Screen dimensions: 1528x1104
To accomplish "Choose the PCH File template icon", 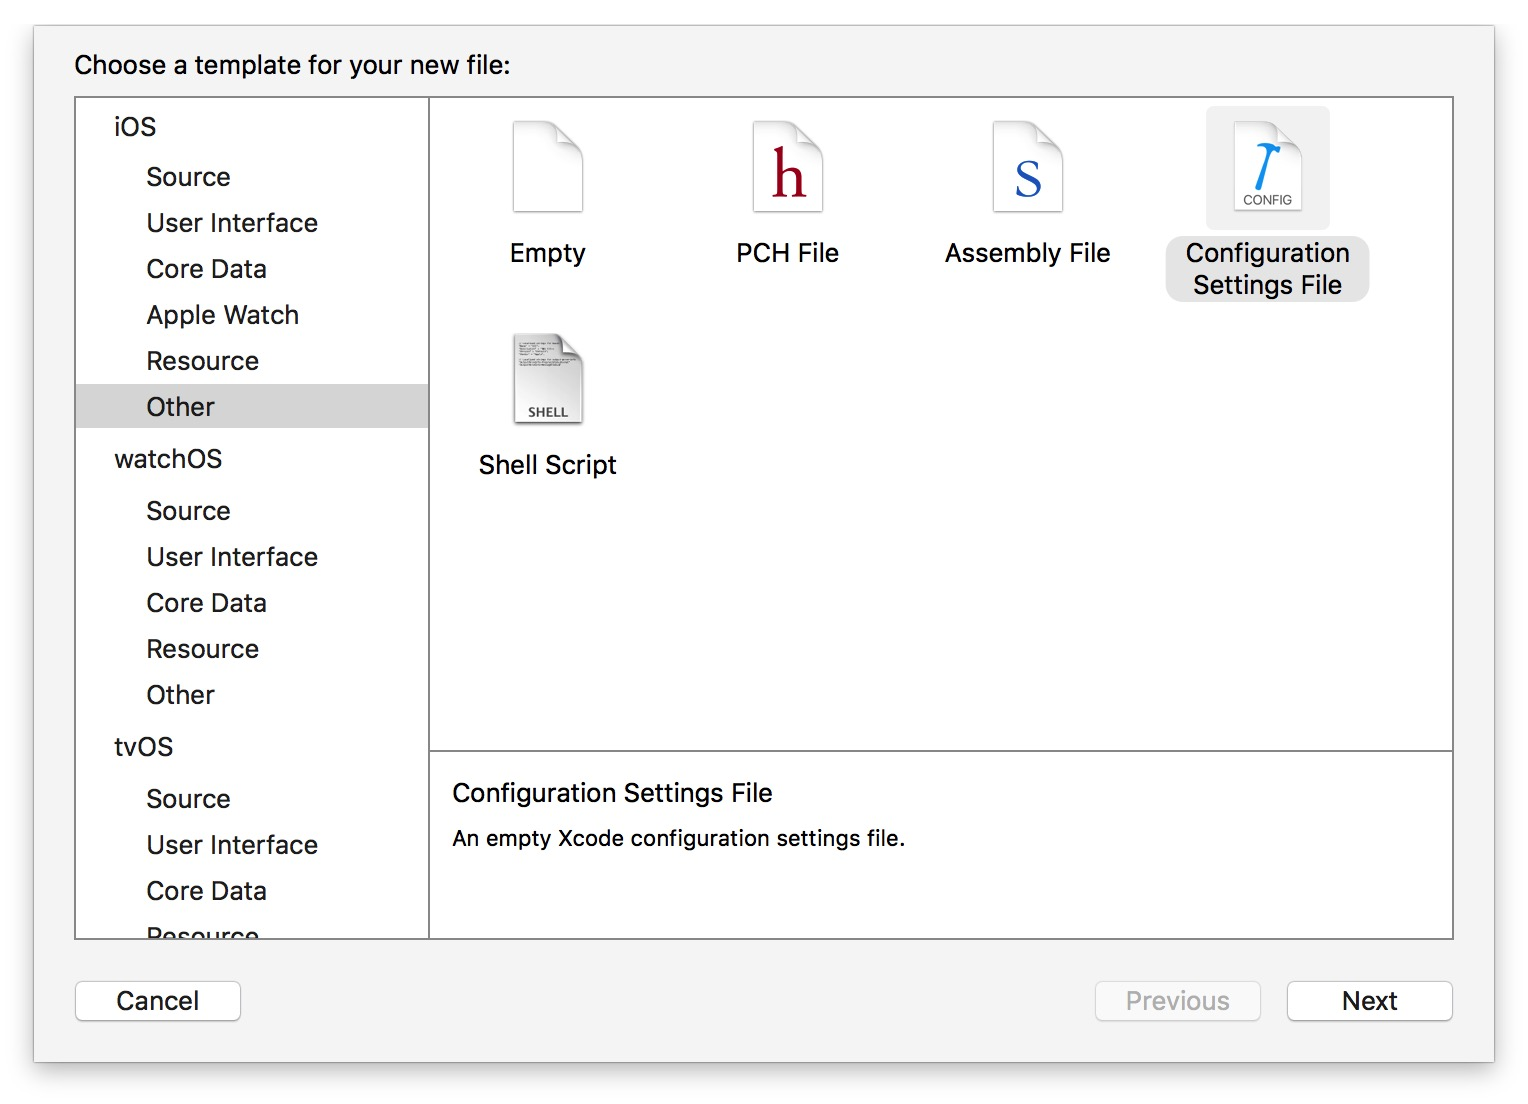I will click(787, 168).
